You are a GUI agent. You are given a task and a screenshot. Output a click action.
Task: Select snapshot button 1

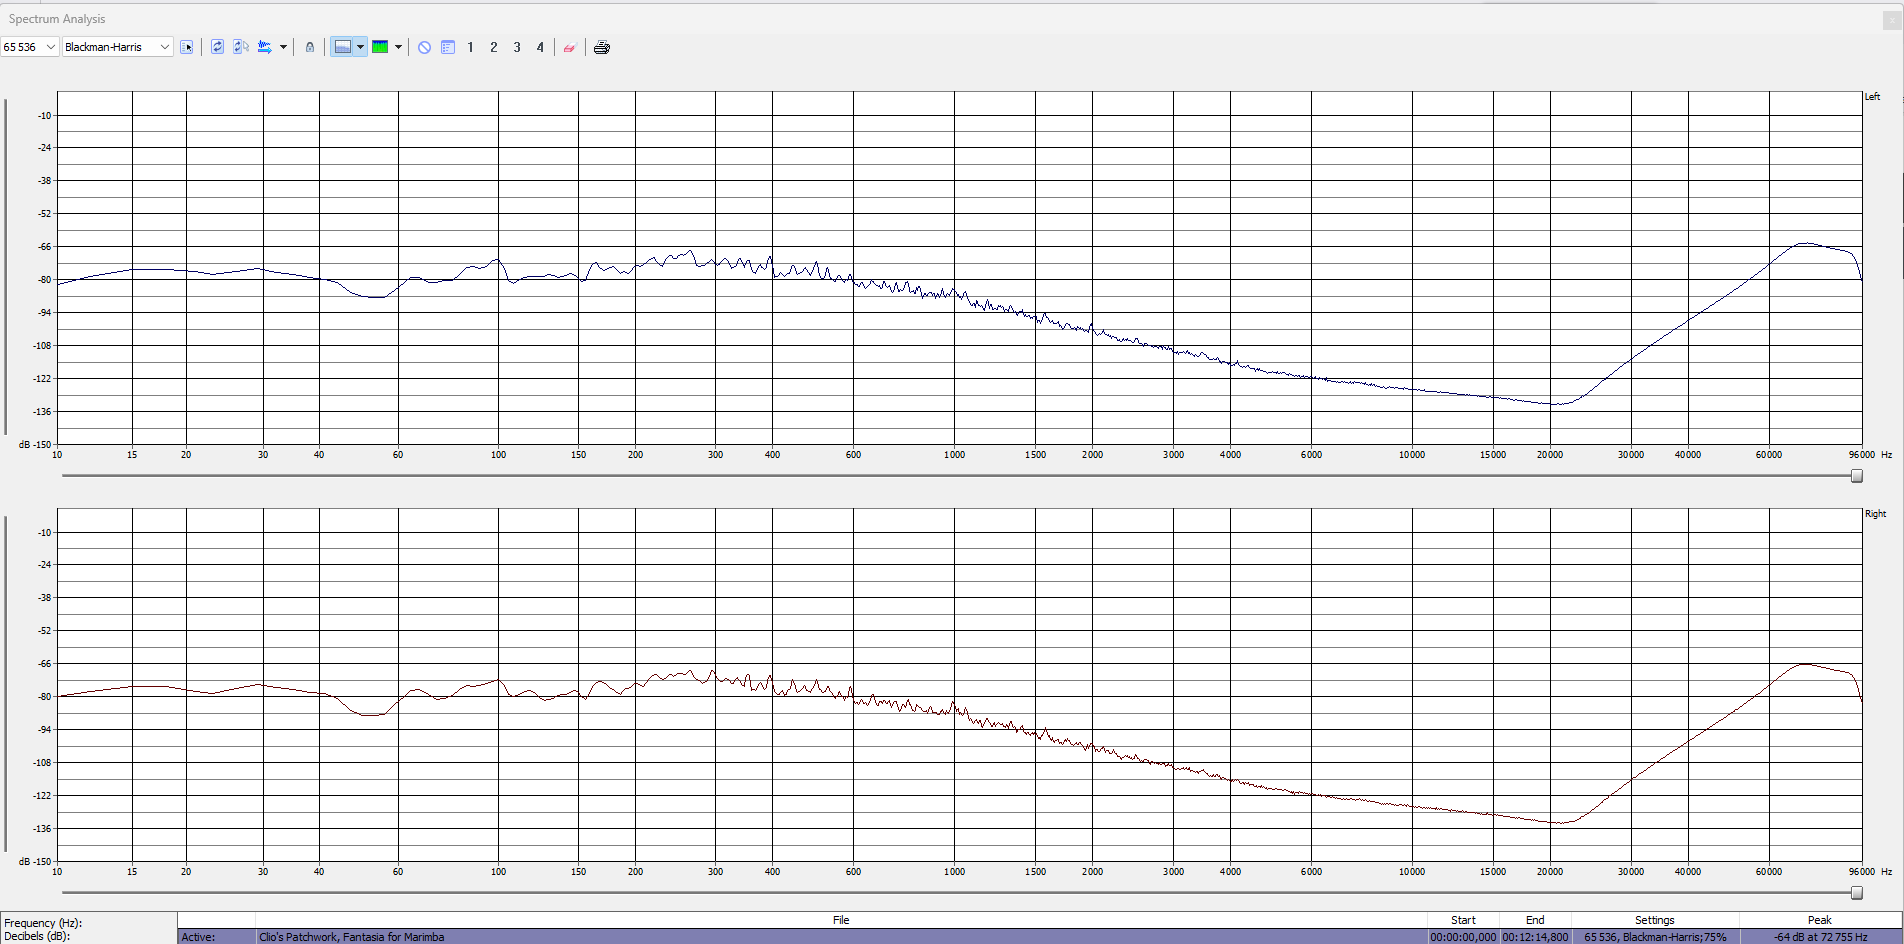(471, 47)
